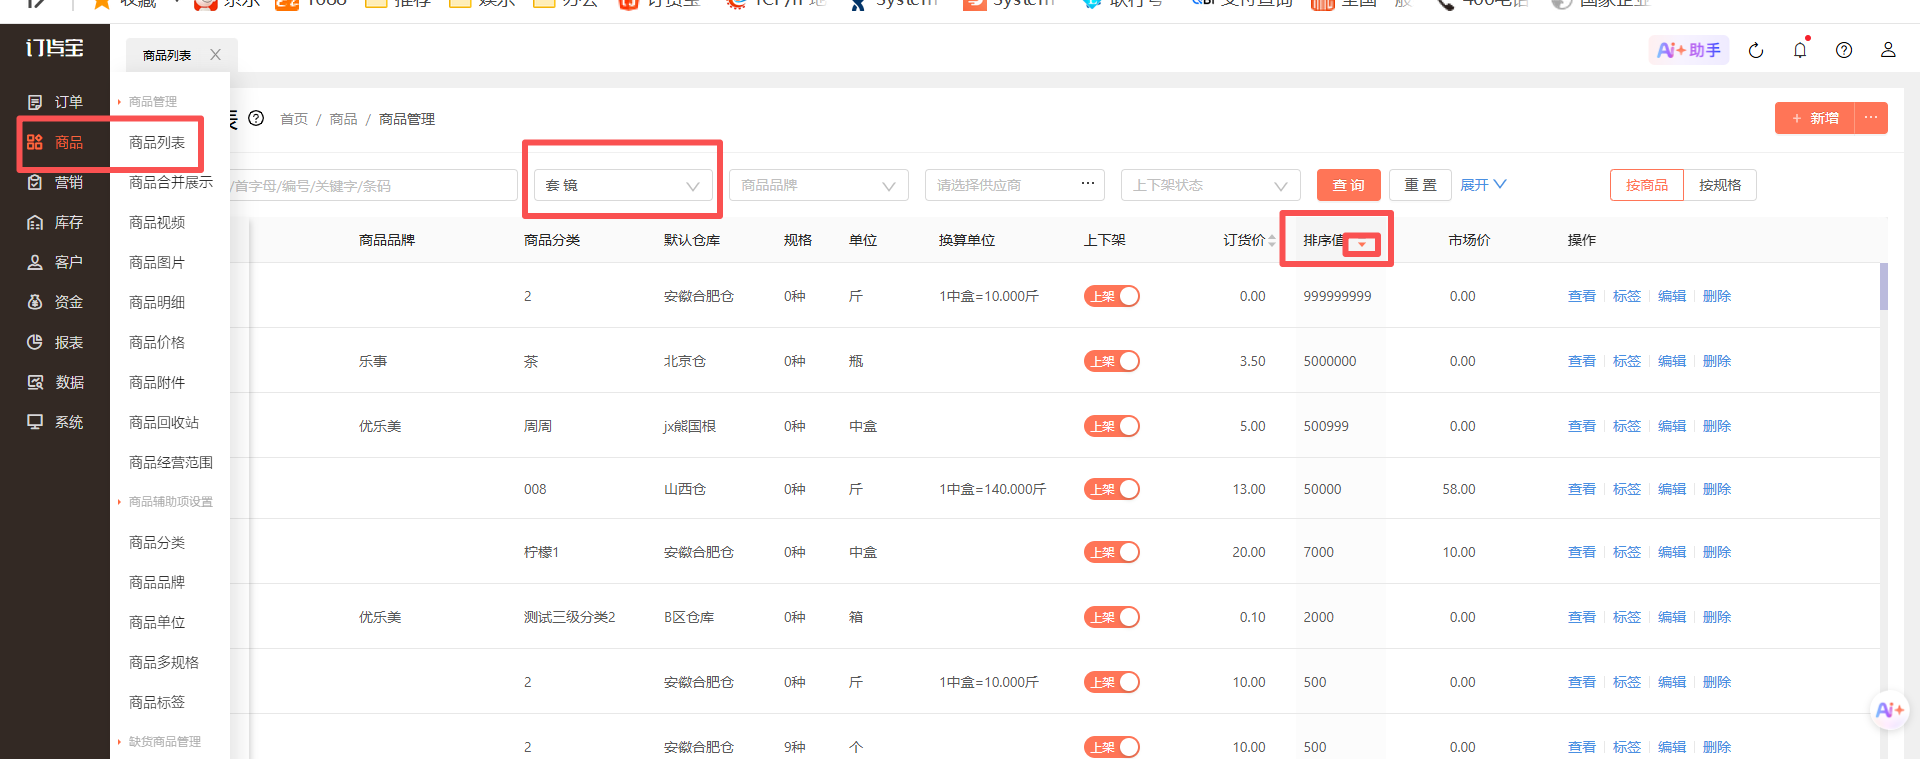This screenshot has width=1920, height=759.
Task: Click the floating AI+ bubble icon
Action: [x=1888, y=710]
